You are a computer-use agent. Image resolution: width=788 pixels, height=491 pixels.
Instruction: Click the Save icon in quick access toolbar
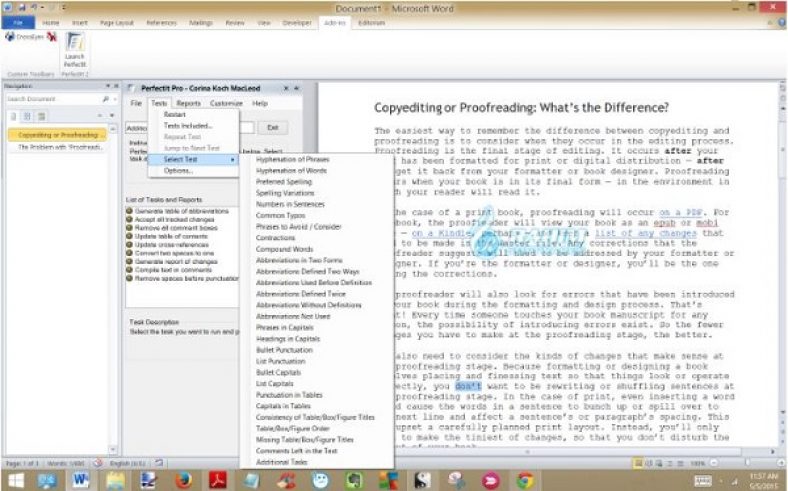pyautogui.click(x=21, y=6)
